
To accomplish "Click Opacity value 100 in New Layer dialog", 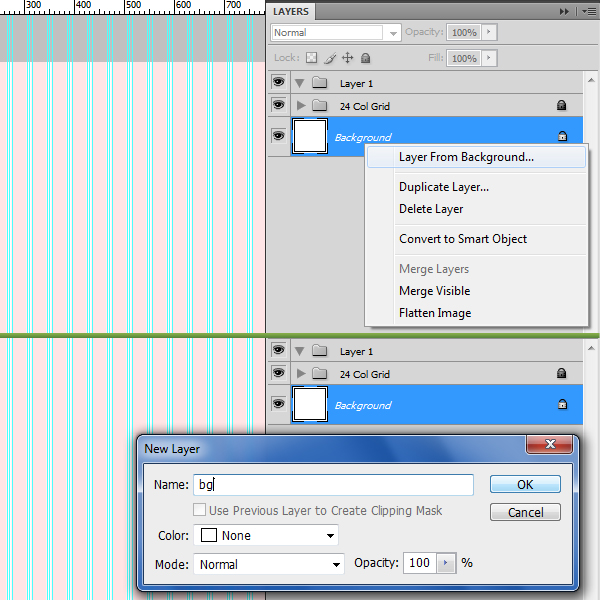I will 420,563.
